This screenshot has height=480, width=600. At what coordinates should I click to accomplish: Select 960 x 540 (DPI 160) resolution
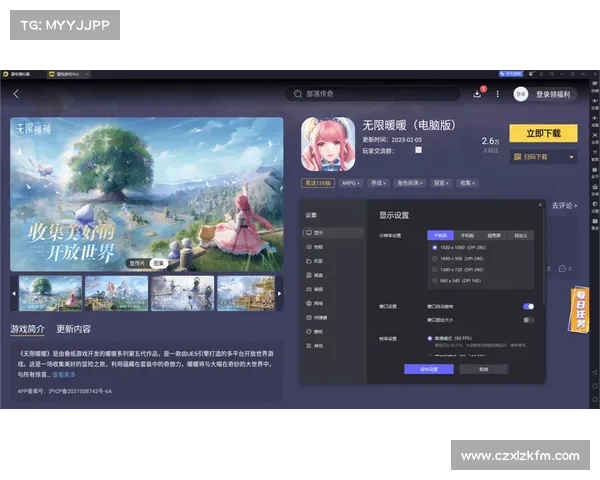pos(457,281)
